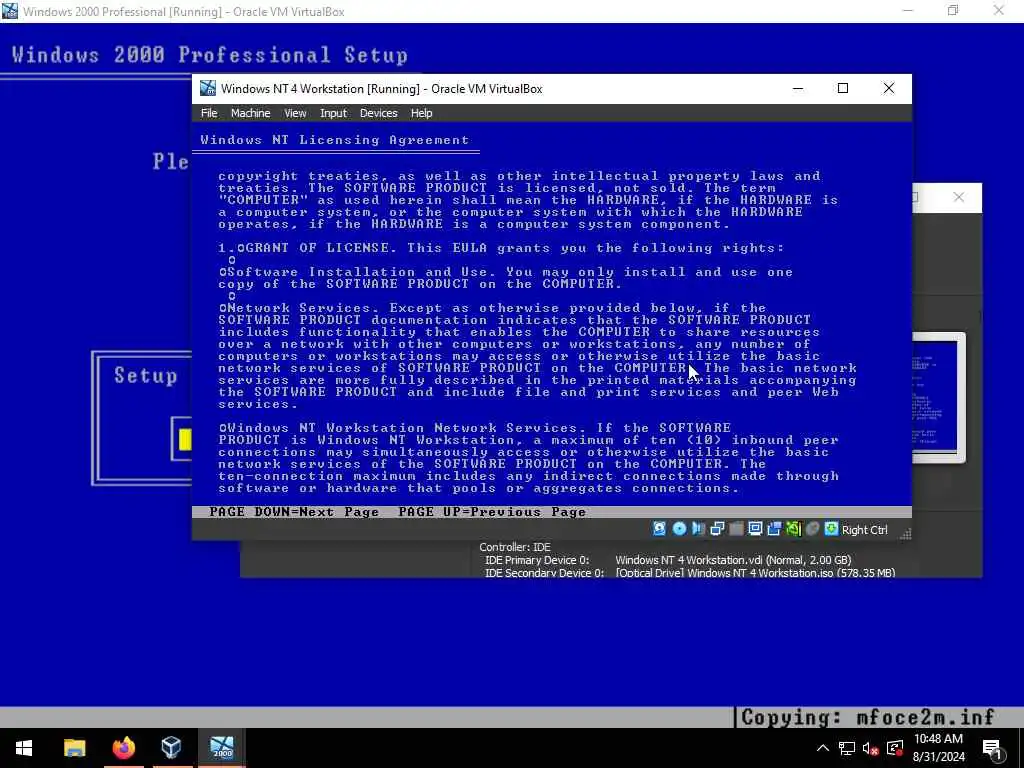This screenshot has width=1024, height=768.
Task: Click the network adapter status icon
Action: click(x=717, y=529)
